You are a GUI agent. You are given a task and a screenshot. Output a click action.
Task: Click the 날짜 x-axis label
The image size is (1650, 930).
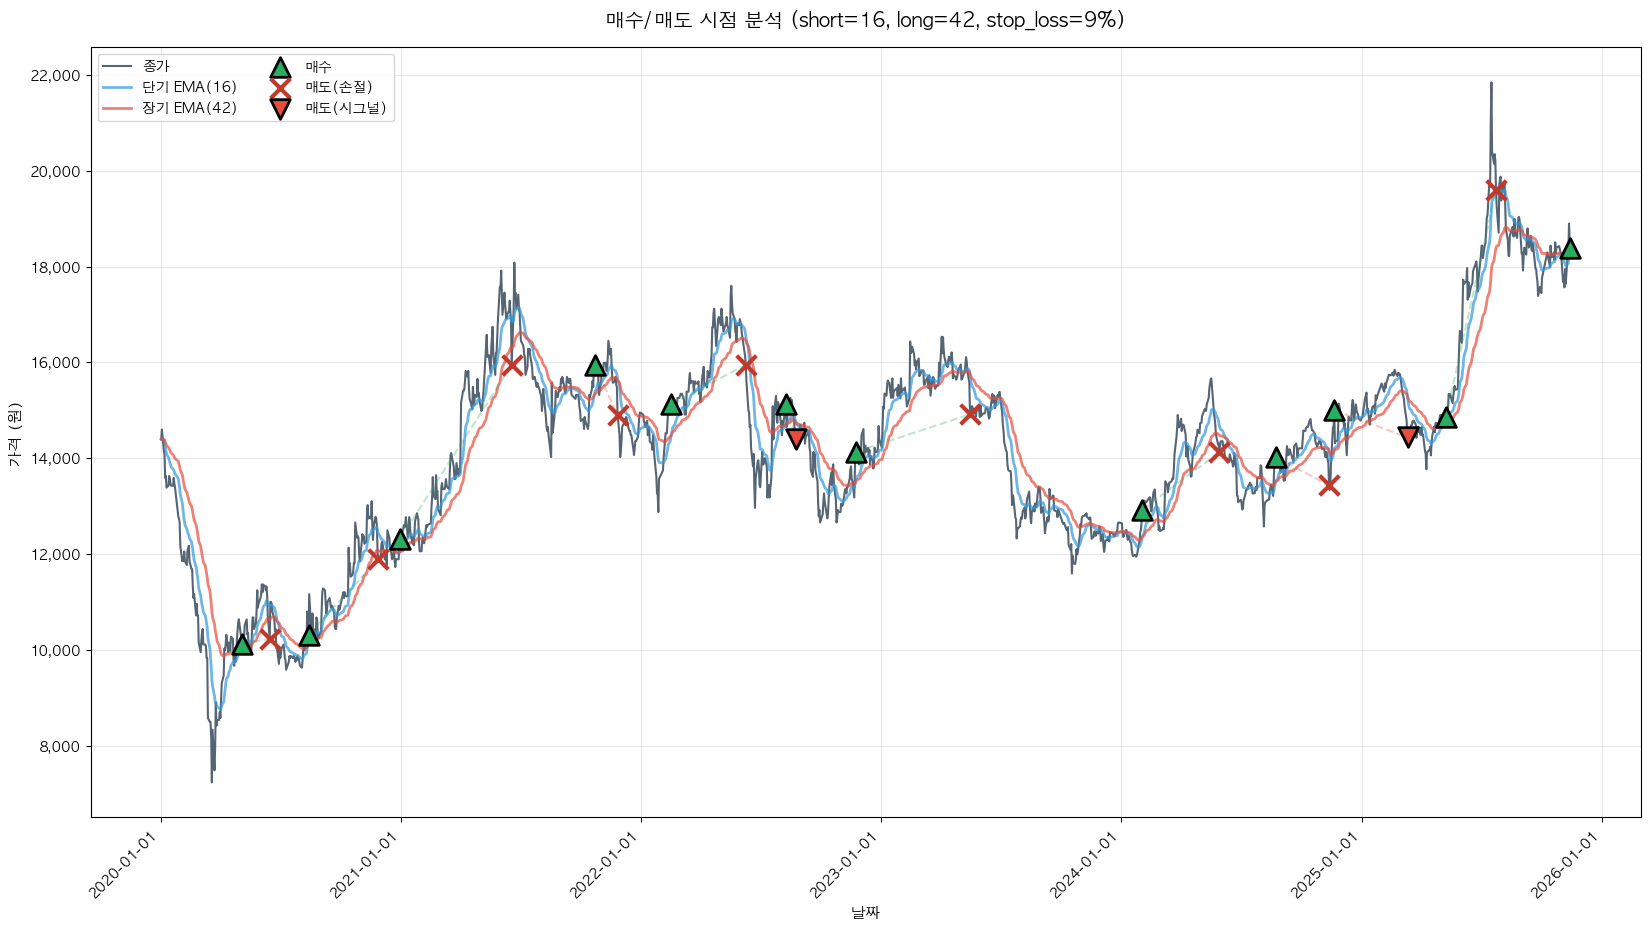coord(865,912)
